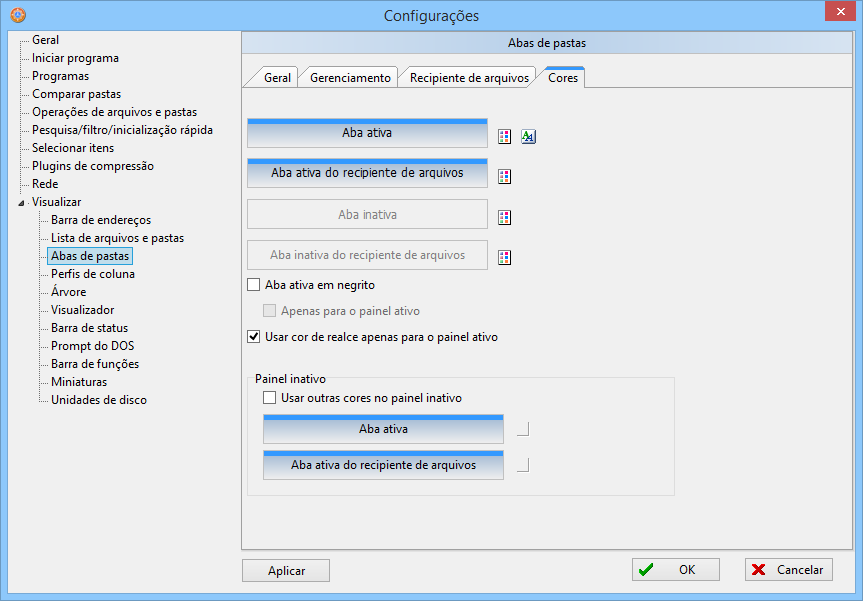Screen dimensions: 863x601
Task: Open font settings icon beside Aba ativa
Action: (x=528, y=137)
